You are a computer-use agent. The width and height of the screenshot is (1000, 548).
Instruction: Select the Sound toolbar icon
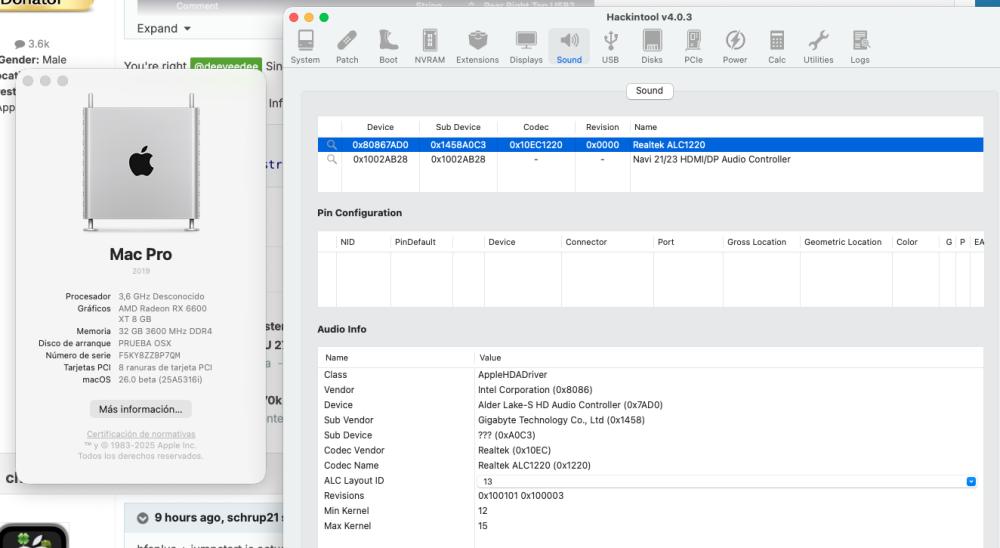click(x=569, y=47)
